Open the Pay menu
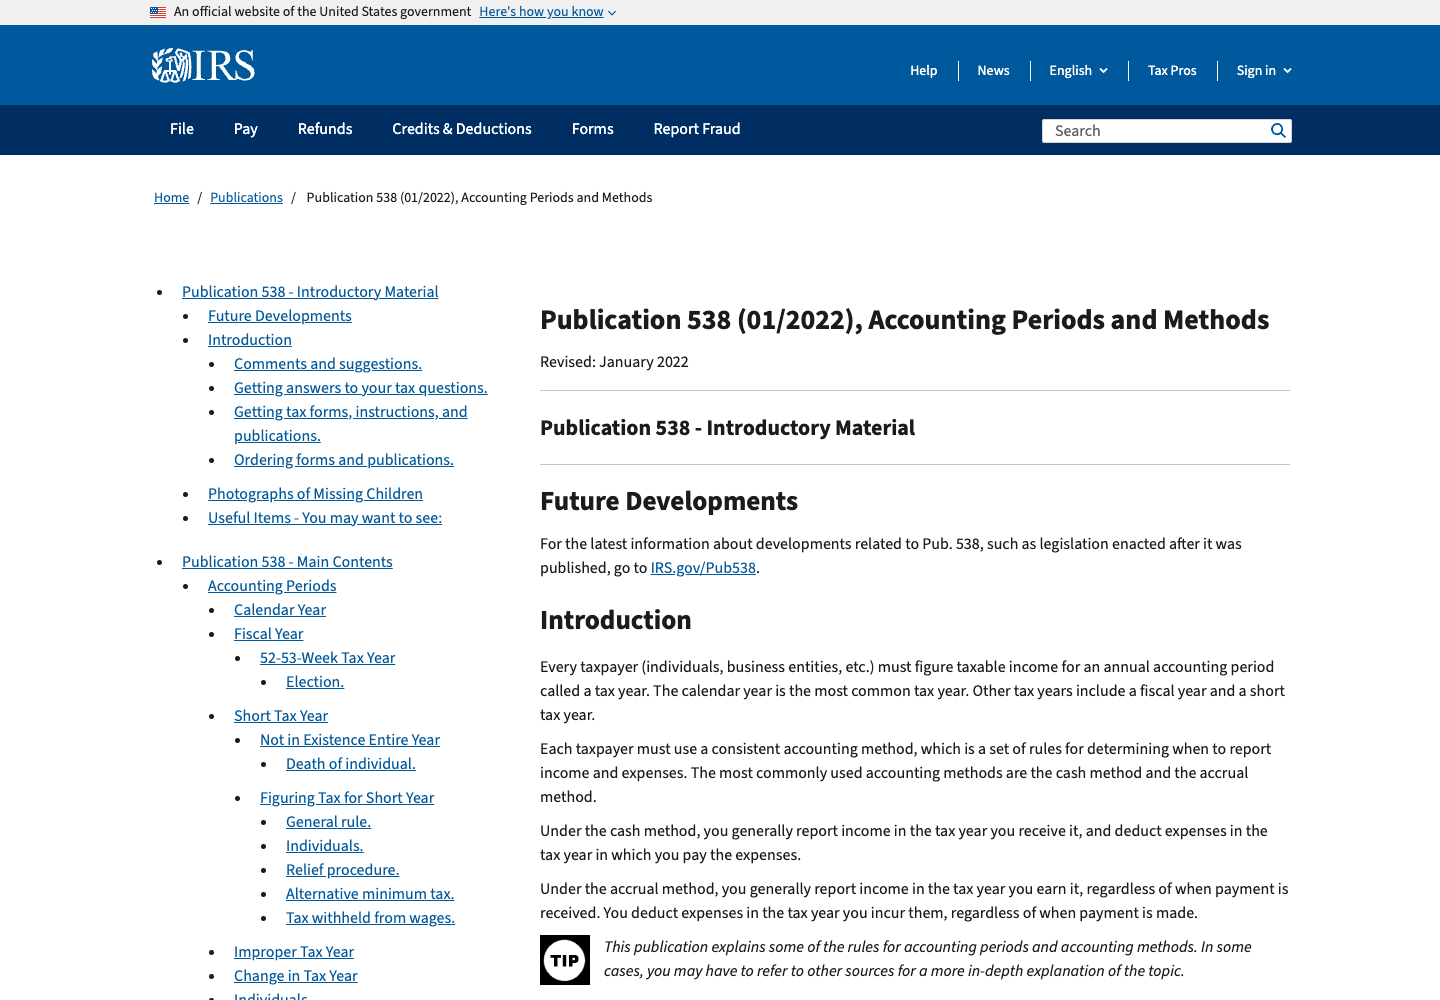Image resolution: width=1440 pixels, height=1000 pixels. (x=246, y=129)
